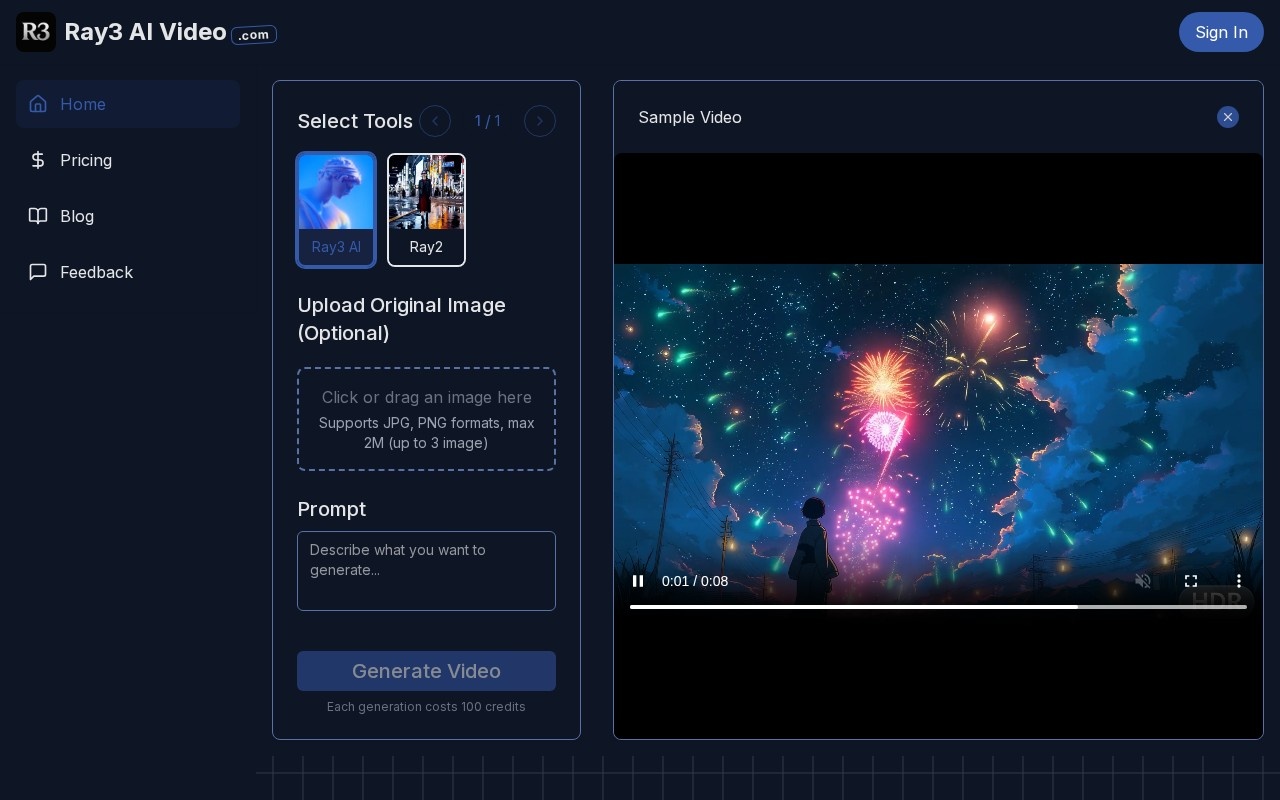Click the Select Tools heading
The image size is (1280, 800).
[355, 121]
